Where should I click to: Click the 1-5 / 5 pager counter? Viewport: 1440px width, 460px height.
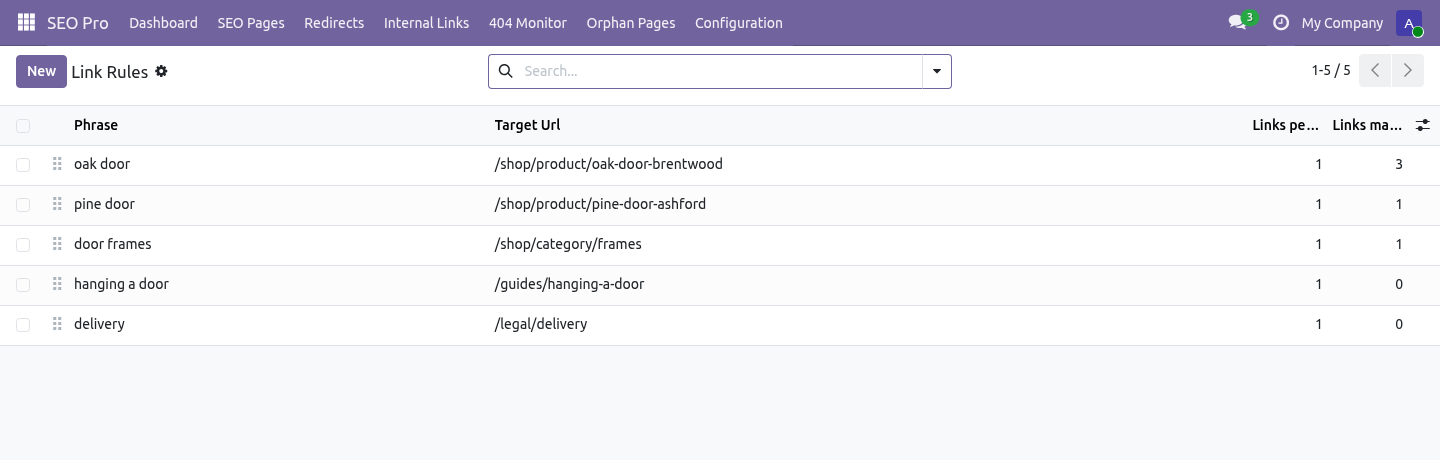point(1331,70)
